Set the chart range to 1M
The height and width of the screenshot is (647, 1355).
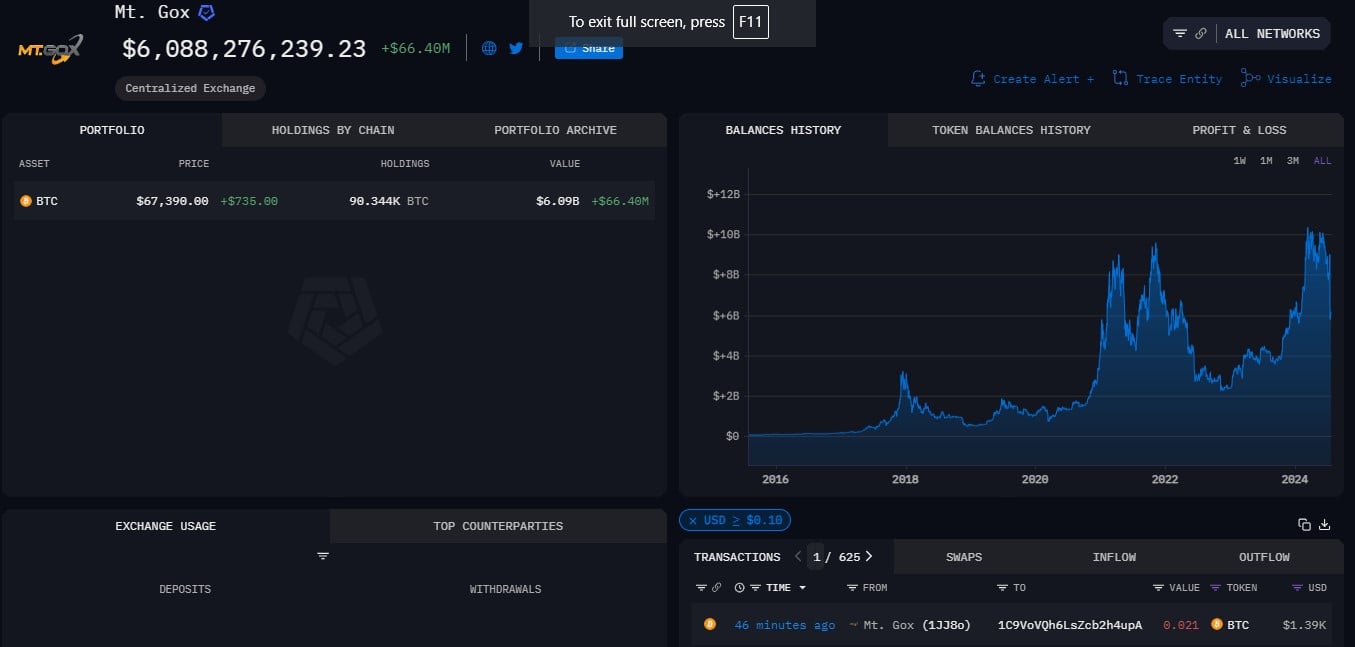click(1266, 161)
